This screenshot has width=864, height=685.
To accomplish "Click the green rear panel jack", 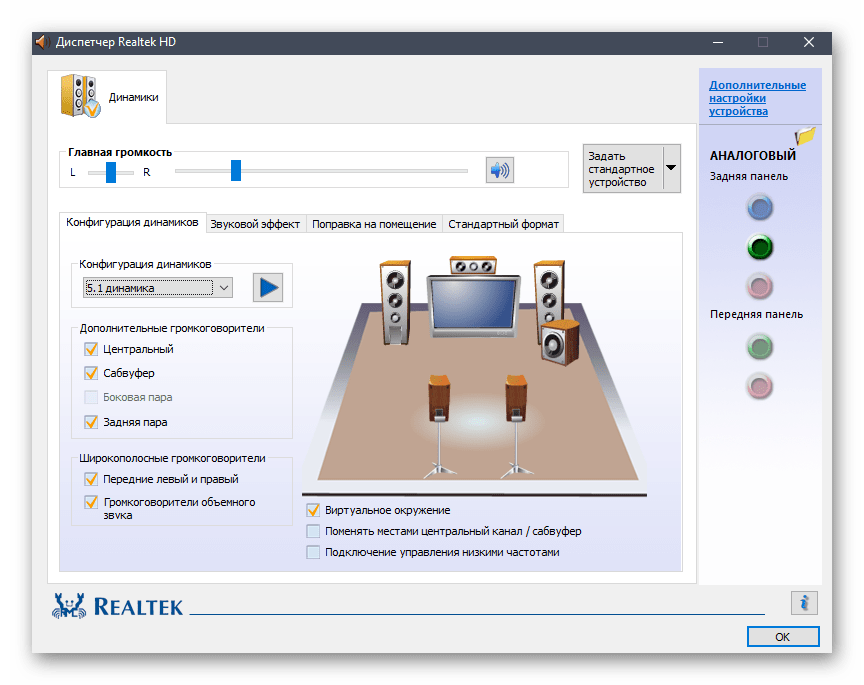I will 761,246.
